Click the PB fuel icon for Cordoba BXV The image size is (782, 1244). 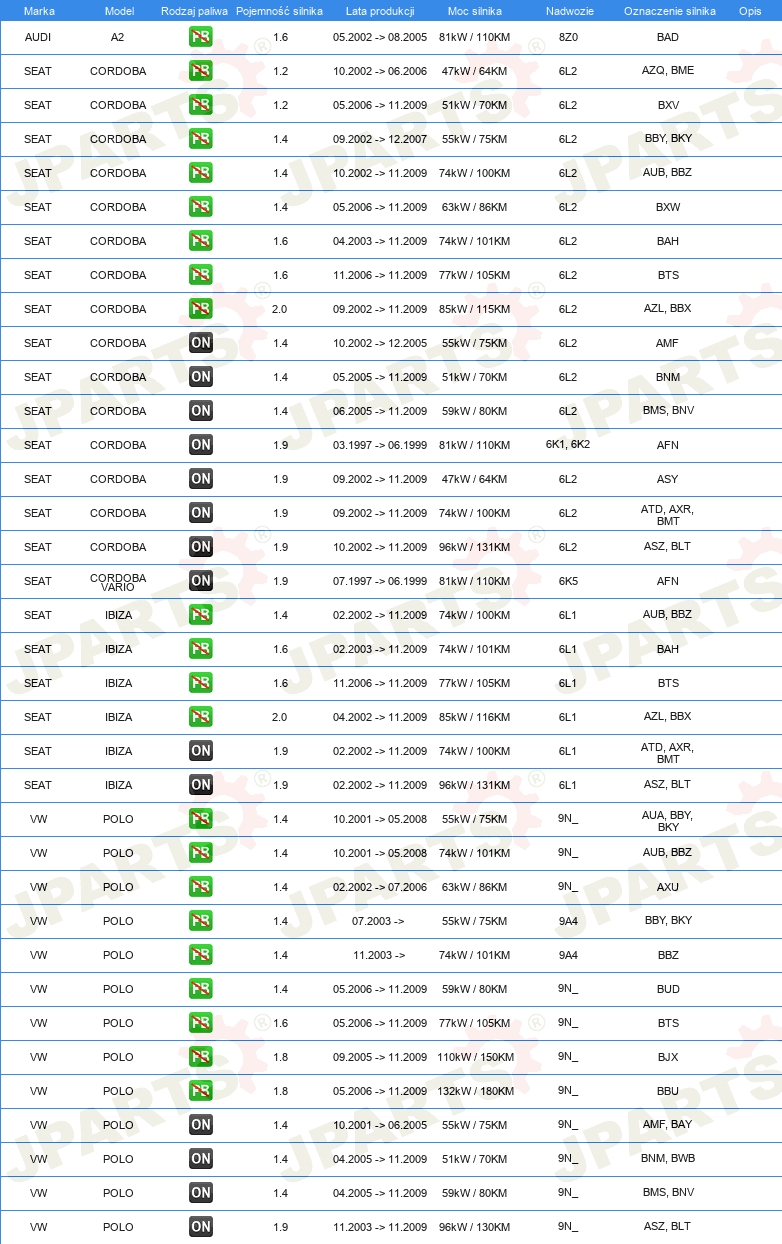pyautogui.click(x=201, y=105)
